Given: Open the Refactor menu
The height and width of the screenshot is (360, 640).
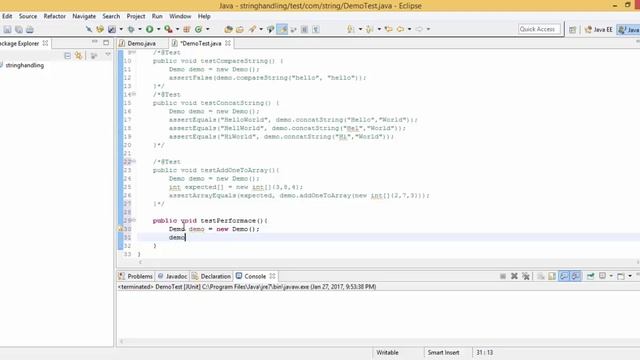Looking at the screenshot, I should 54,16.
